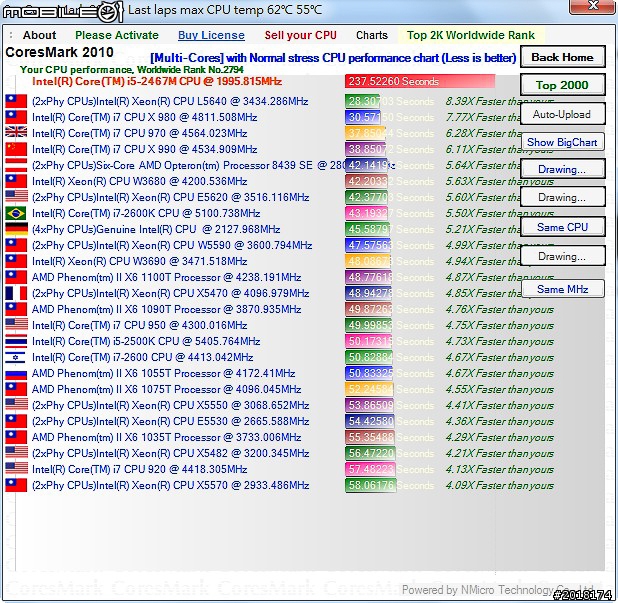This screenshot has width=618, height=603.
Task: Follow the Buy License link
Action: (x=211, y=35)
